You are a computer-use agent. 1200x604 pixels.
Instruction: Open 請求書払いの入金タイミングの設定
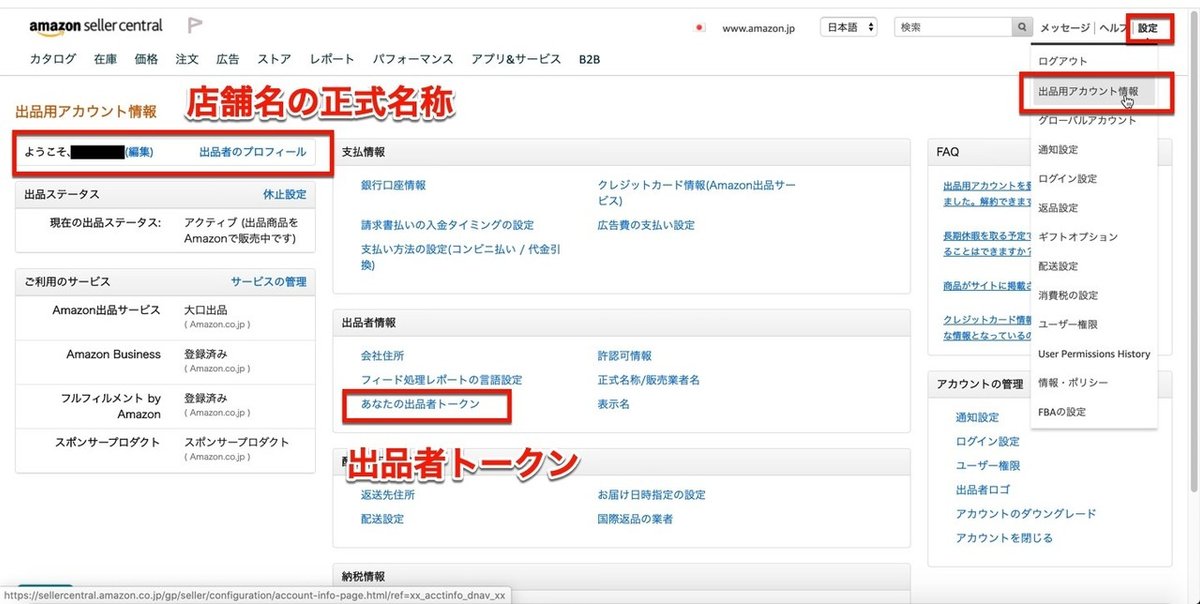[447, 225]
